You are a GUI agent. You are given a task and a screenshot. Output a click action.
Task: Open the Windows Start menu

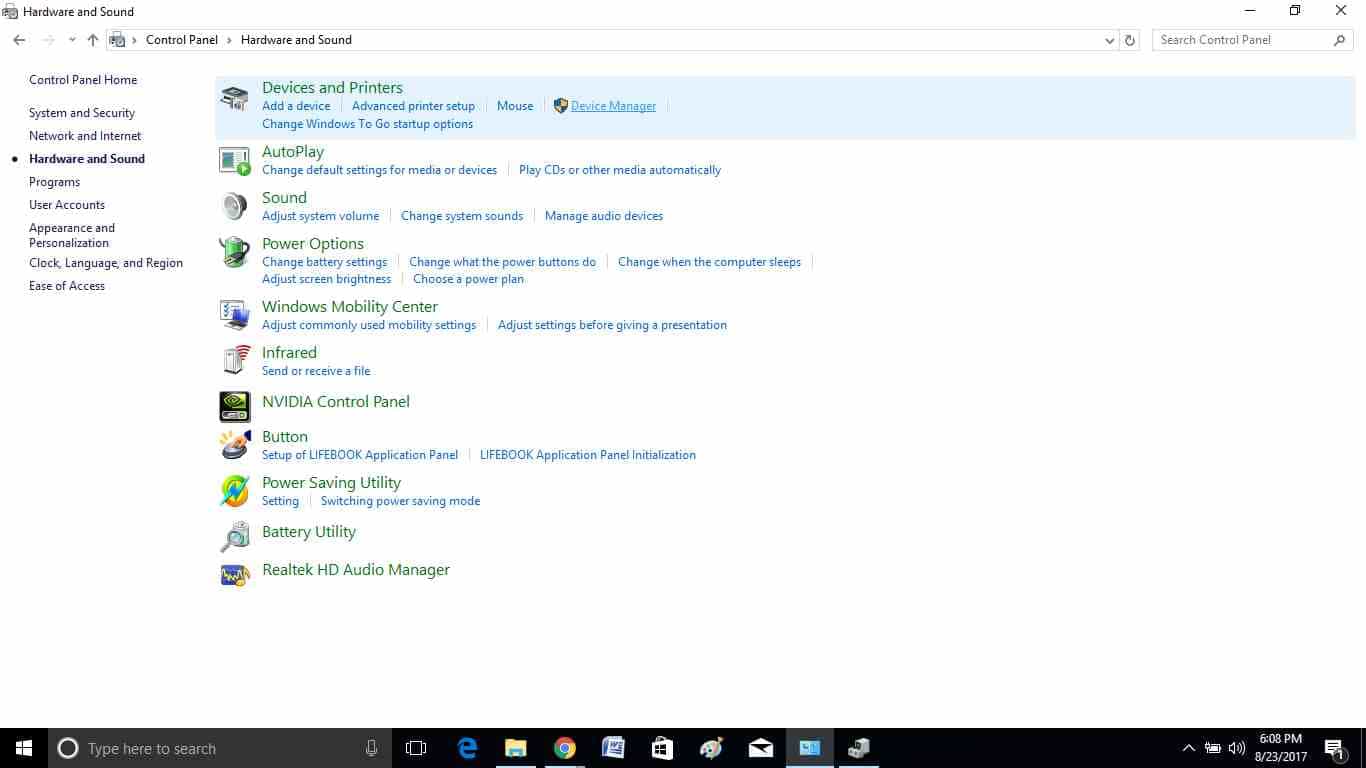click(x=23, y=748)
